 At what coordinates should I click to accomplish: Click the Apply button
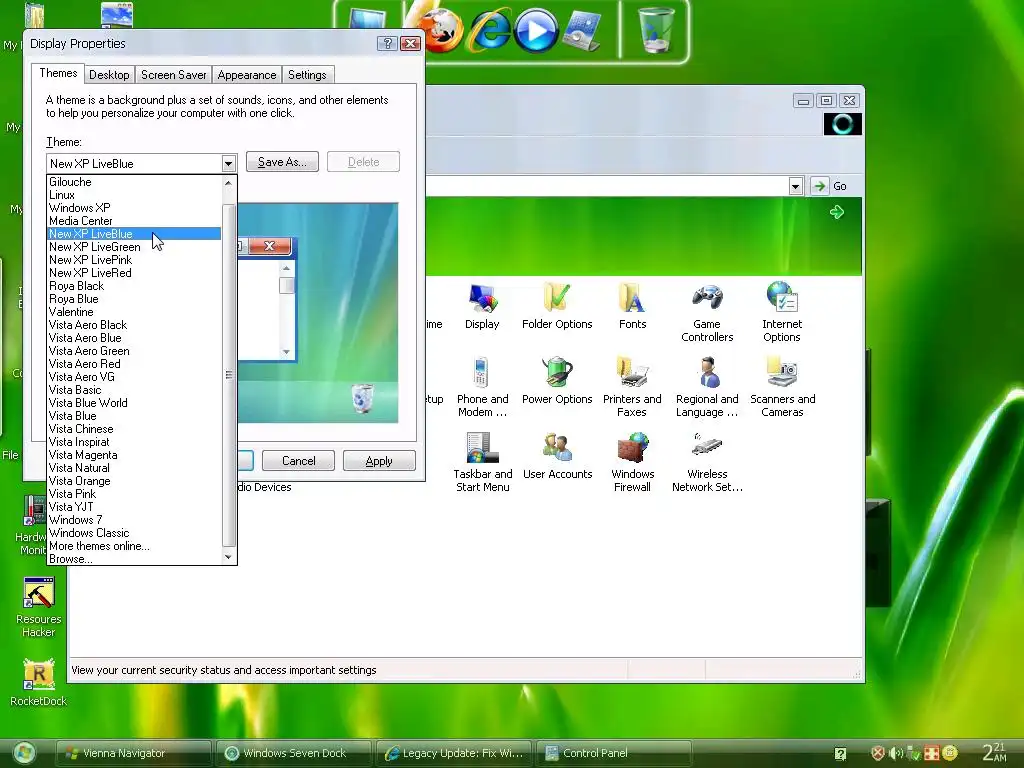pyautogui.click(x=379, y=461)
